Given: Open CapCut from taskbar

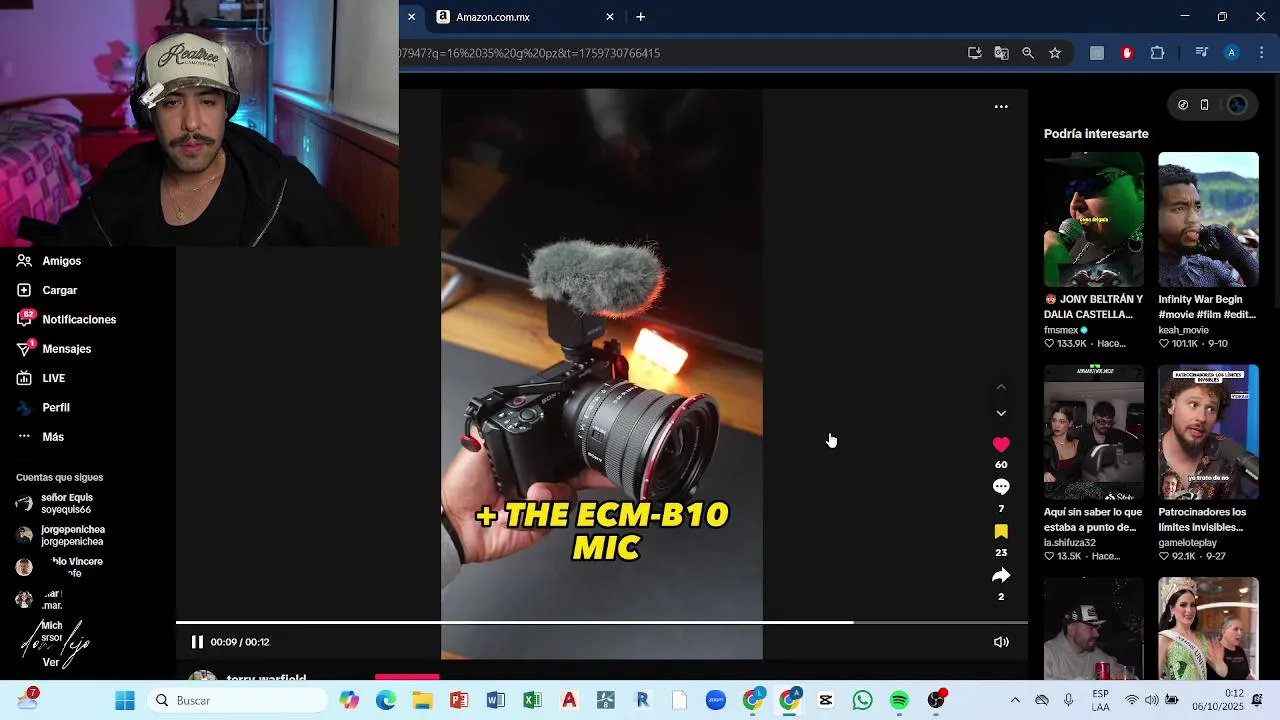Looking at the screenshot, I should point(826,701).
